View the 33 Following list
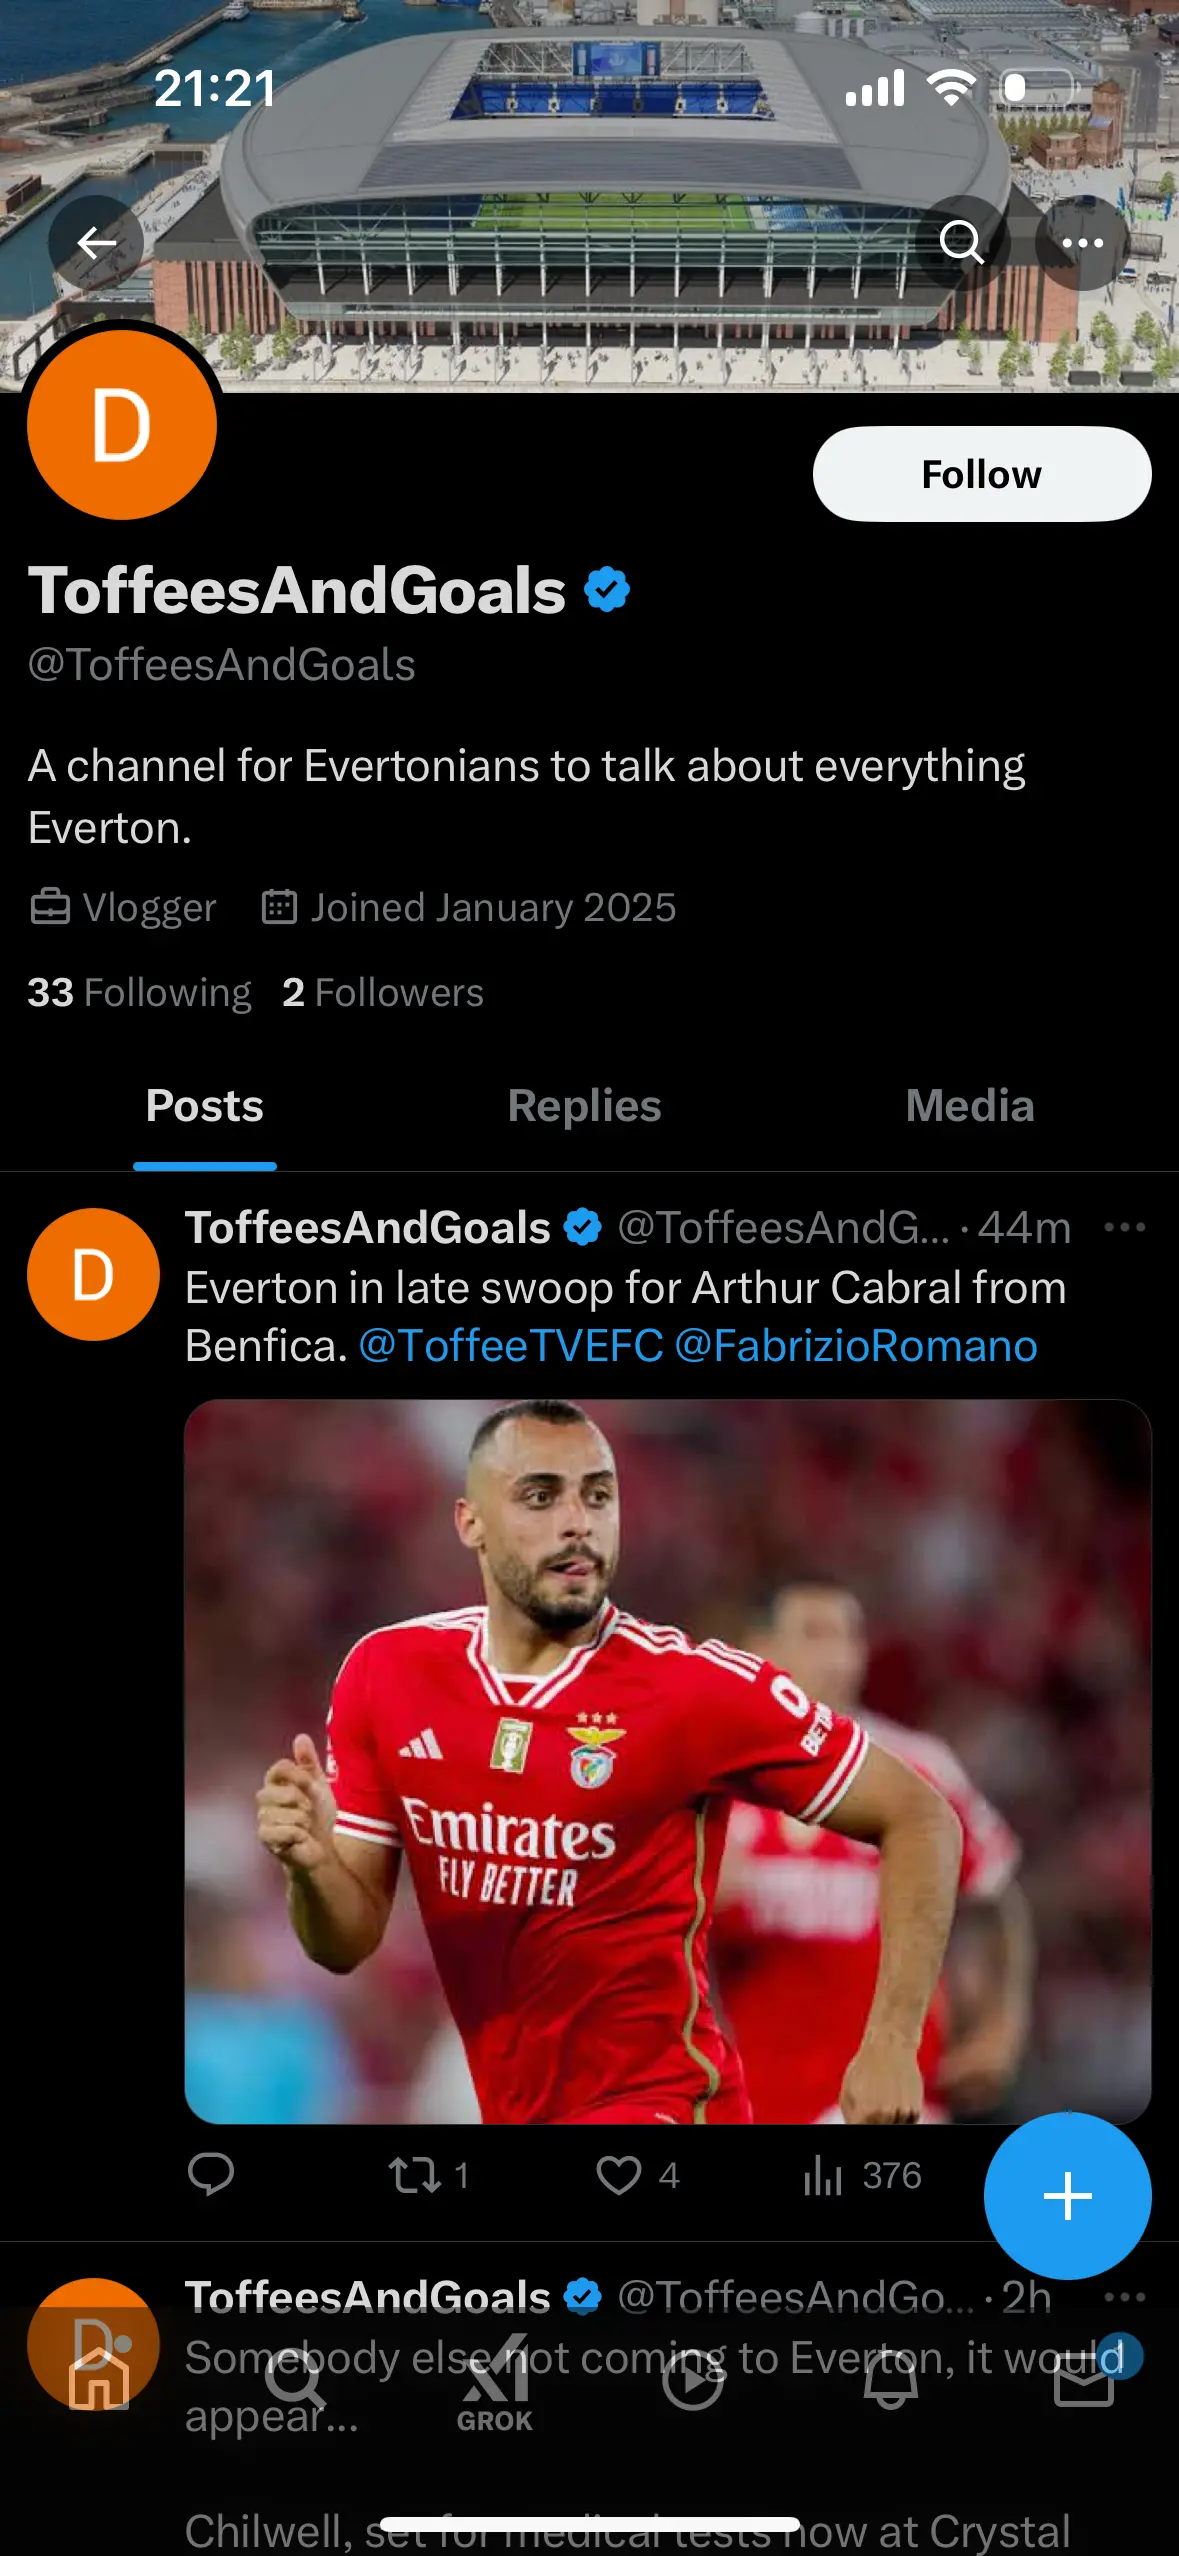The height and width of the screenshot is (2556, 1179). [139, 993]
